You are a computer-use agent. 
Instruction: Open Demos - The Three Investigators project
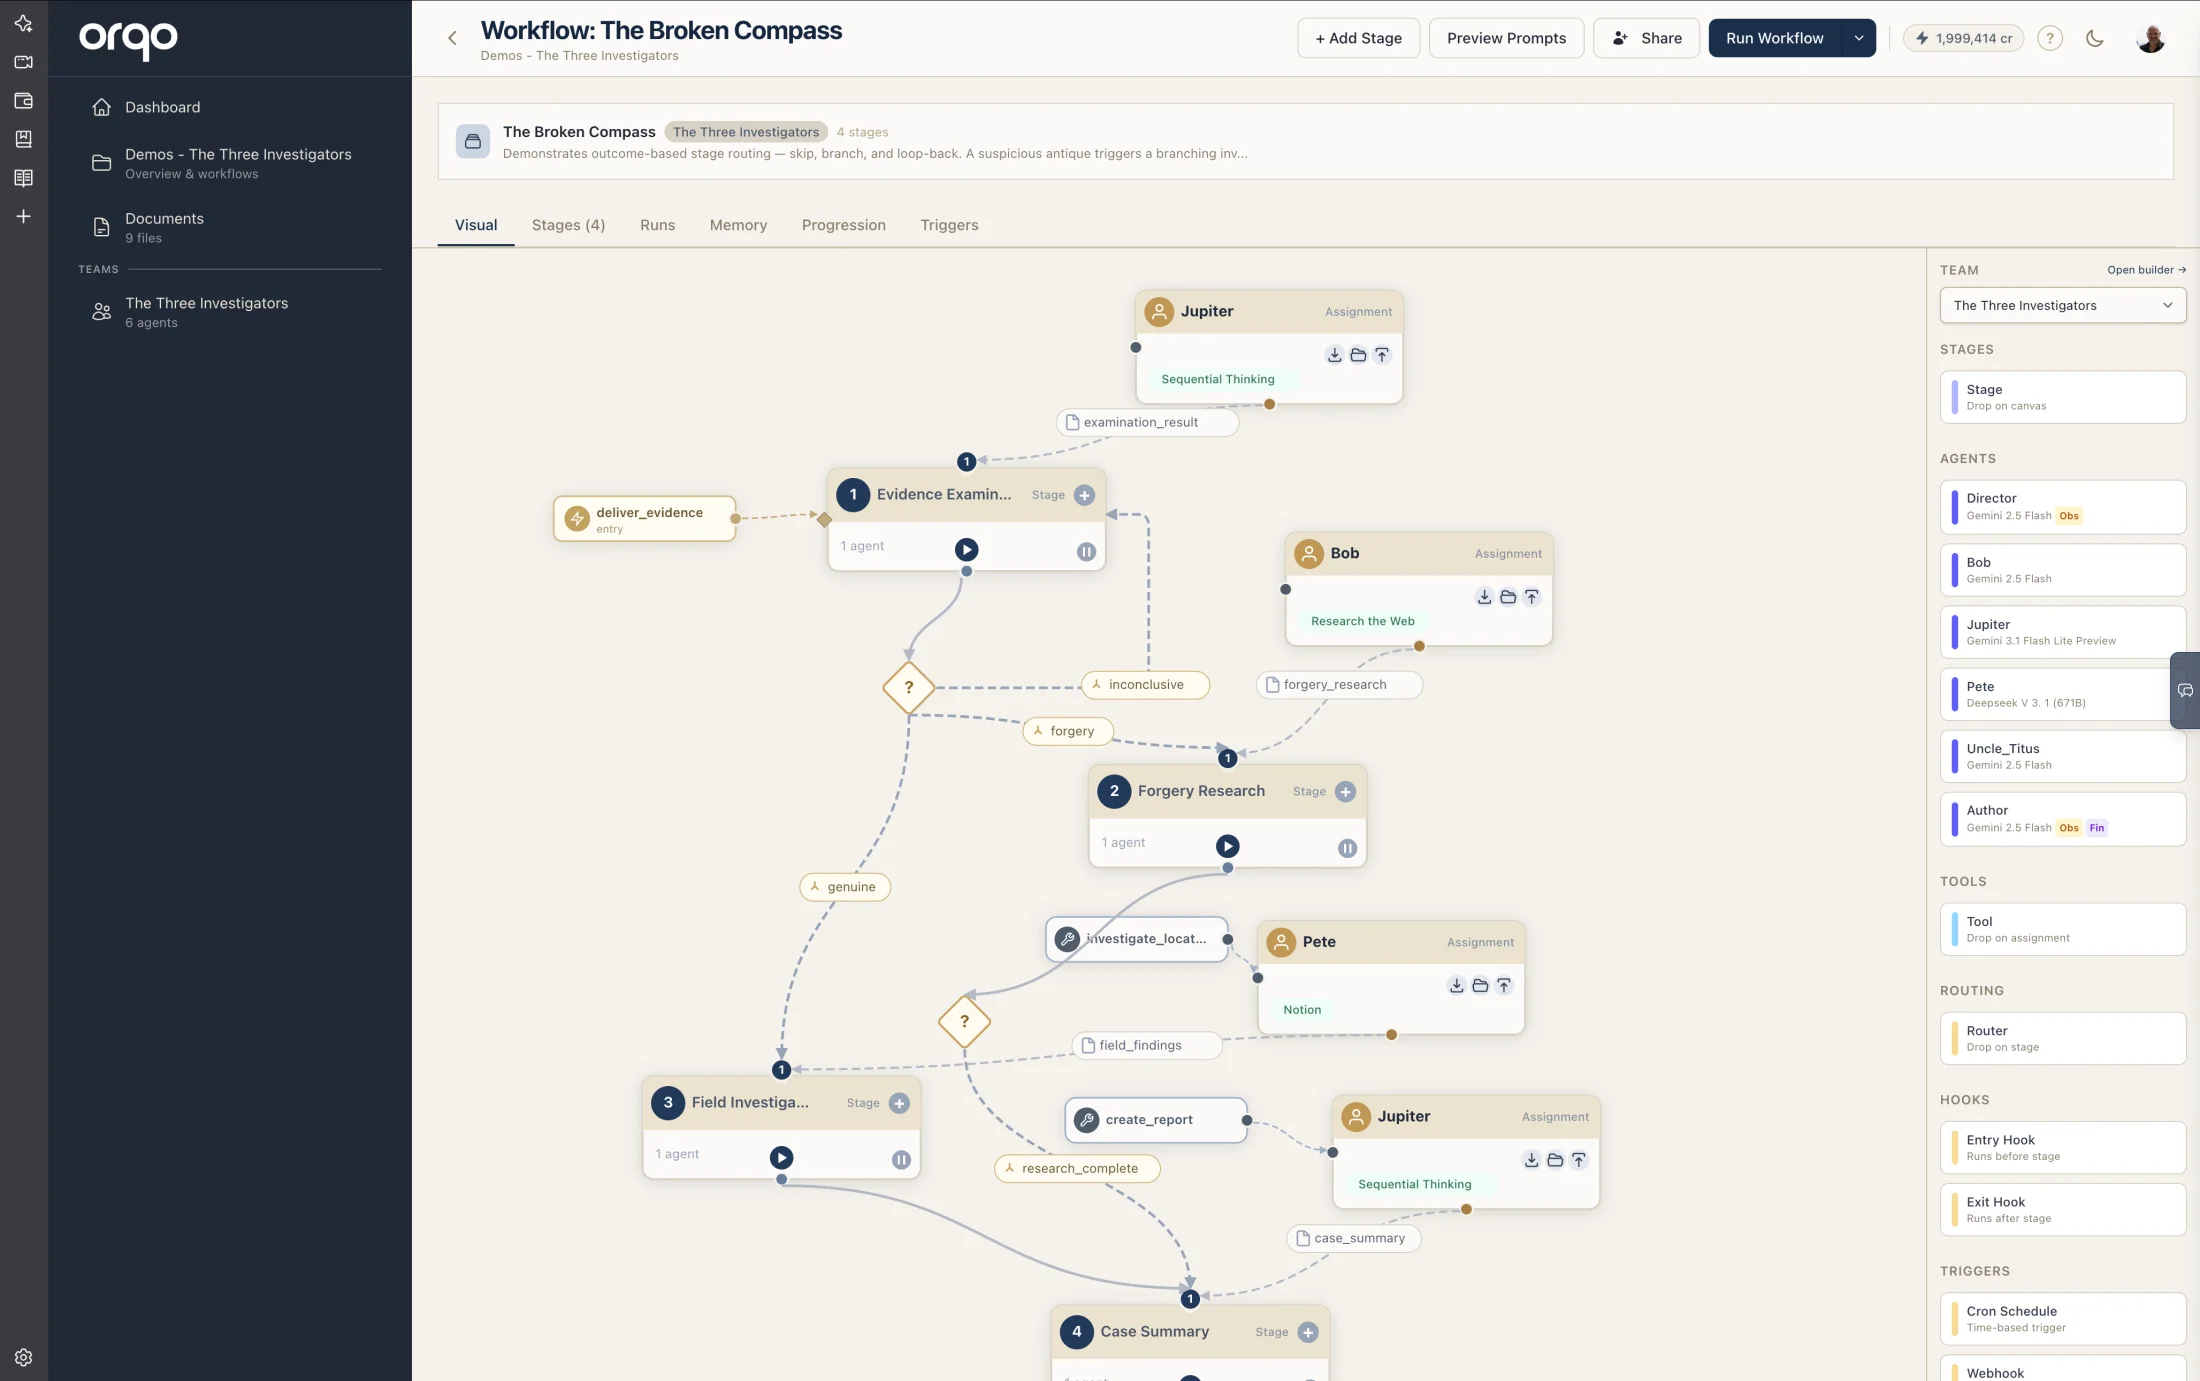pos(230,163)
